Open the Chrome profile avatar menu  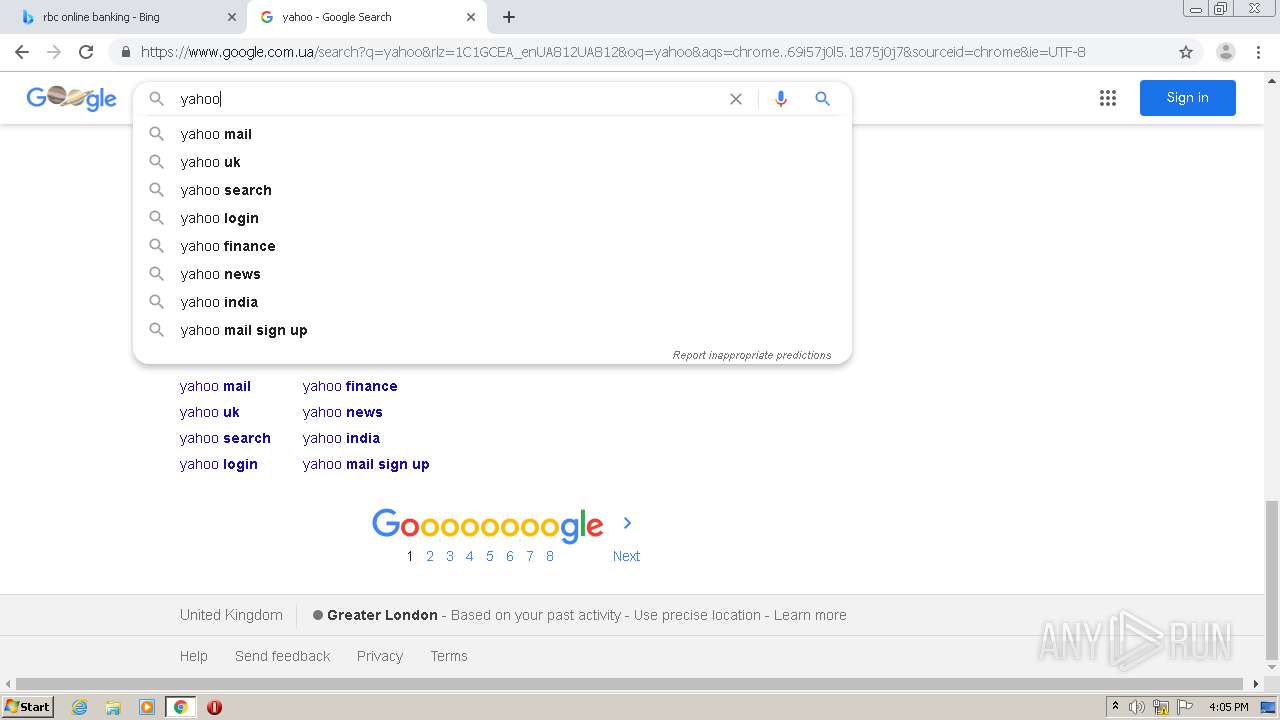(x=1225, y=52)
